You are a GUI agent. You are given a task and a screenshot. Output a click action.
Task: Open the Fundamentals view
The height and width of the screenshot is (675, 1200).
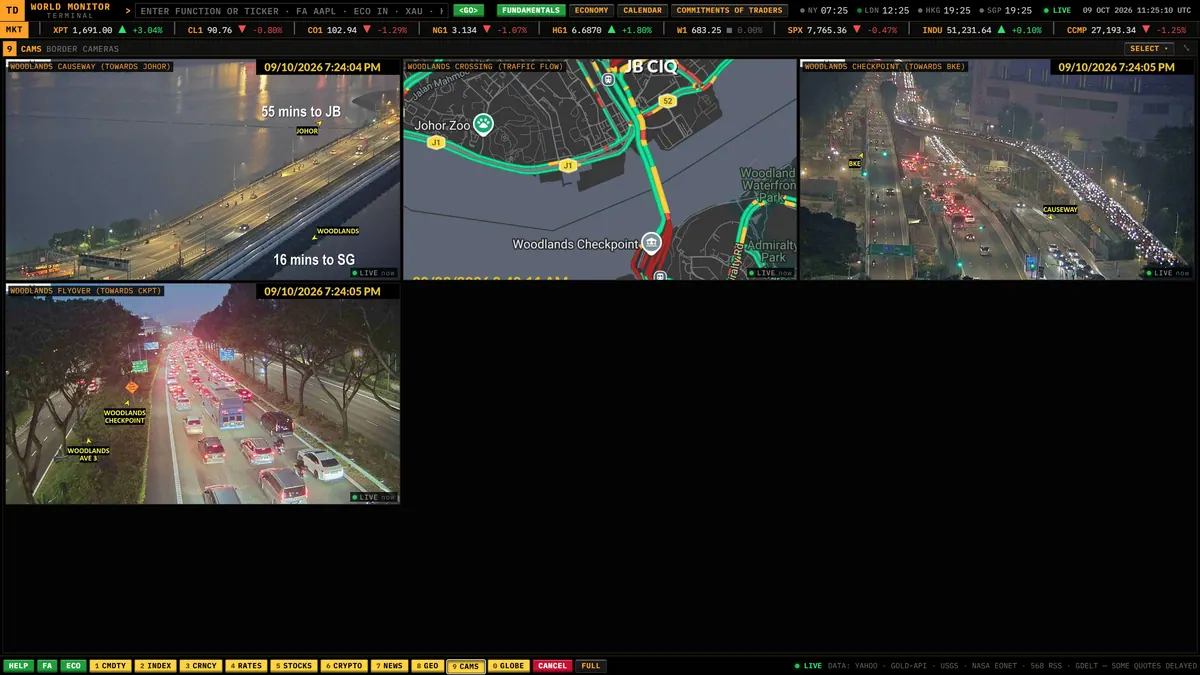531,11
